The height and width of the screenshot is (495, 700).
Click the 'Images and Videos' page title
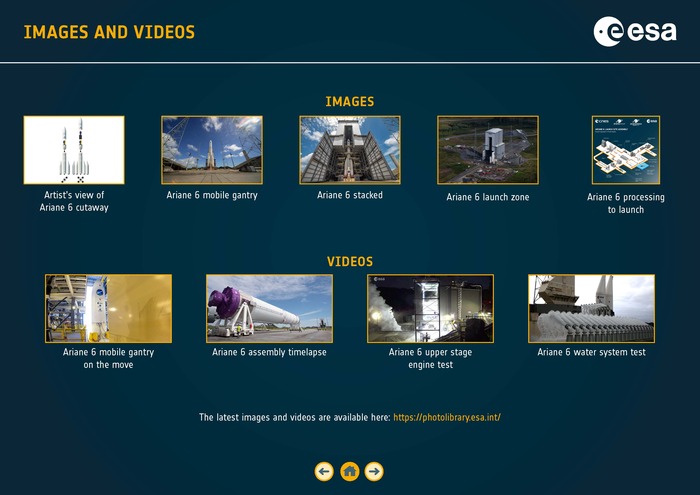click(x=109, y=33)
